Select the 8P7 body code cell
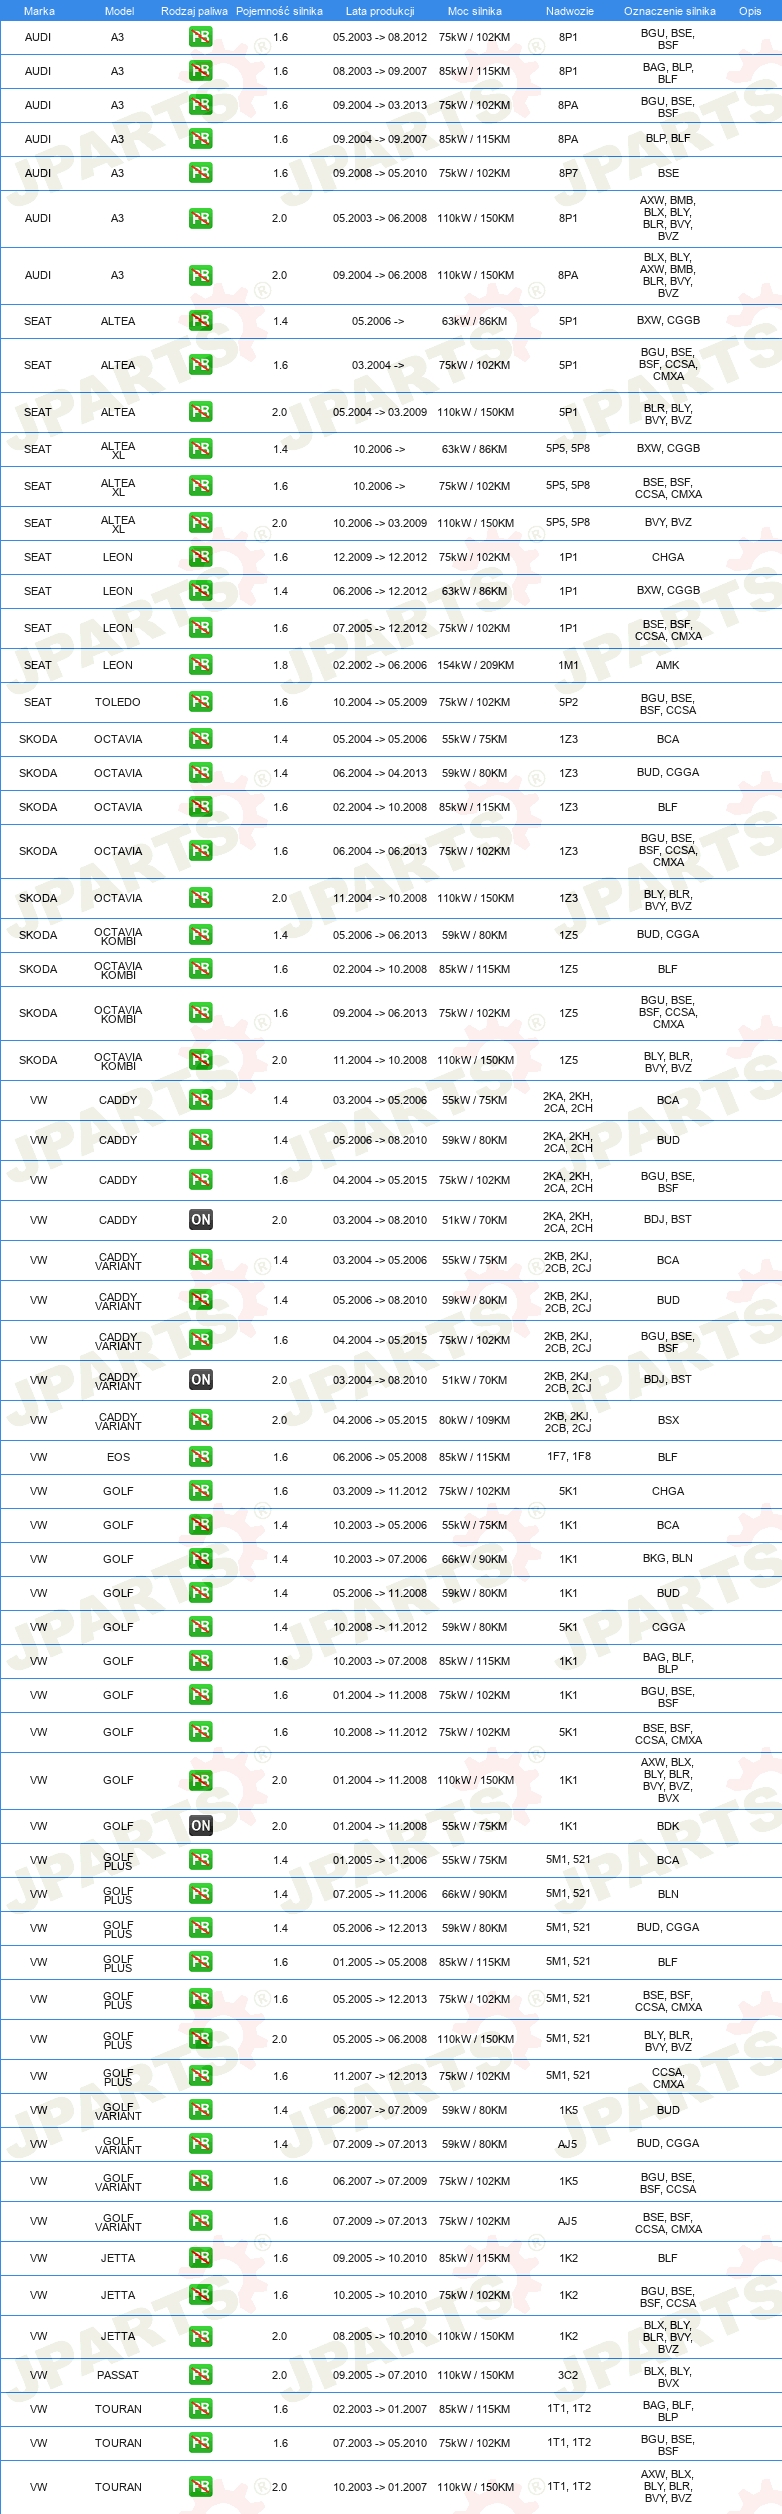The image size is (782, 2514). (x=568, y=173)
